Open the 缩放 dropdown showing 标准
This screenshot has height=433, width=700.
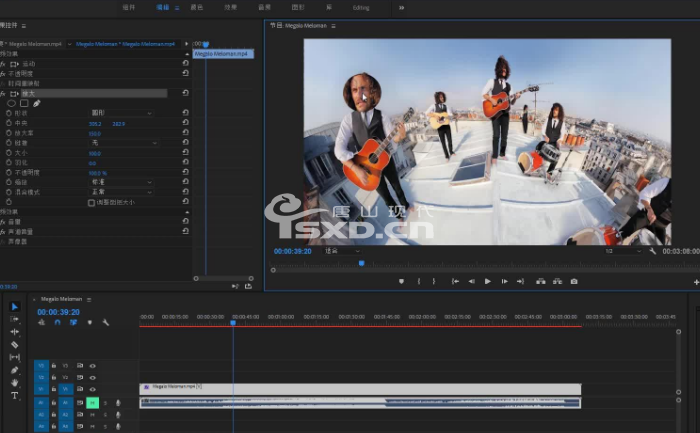(x=121, y=182)
